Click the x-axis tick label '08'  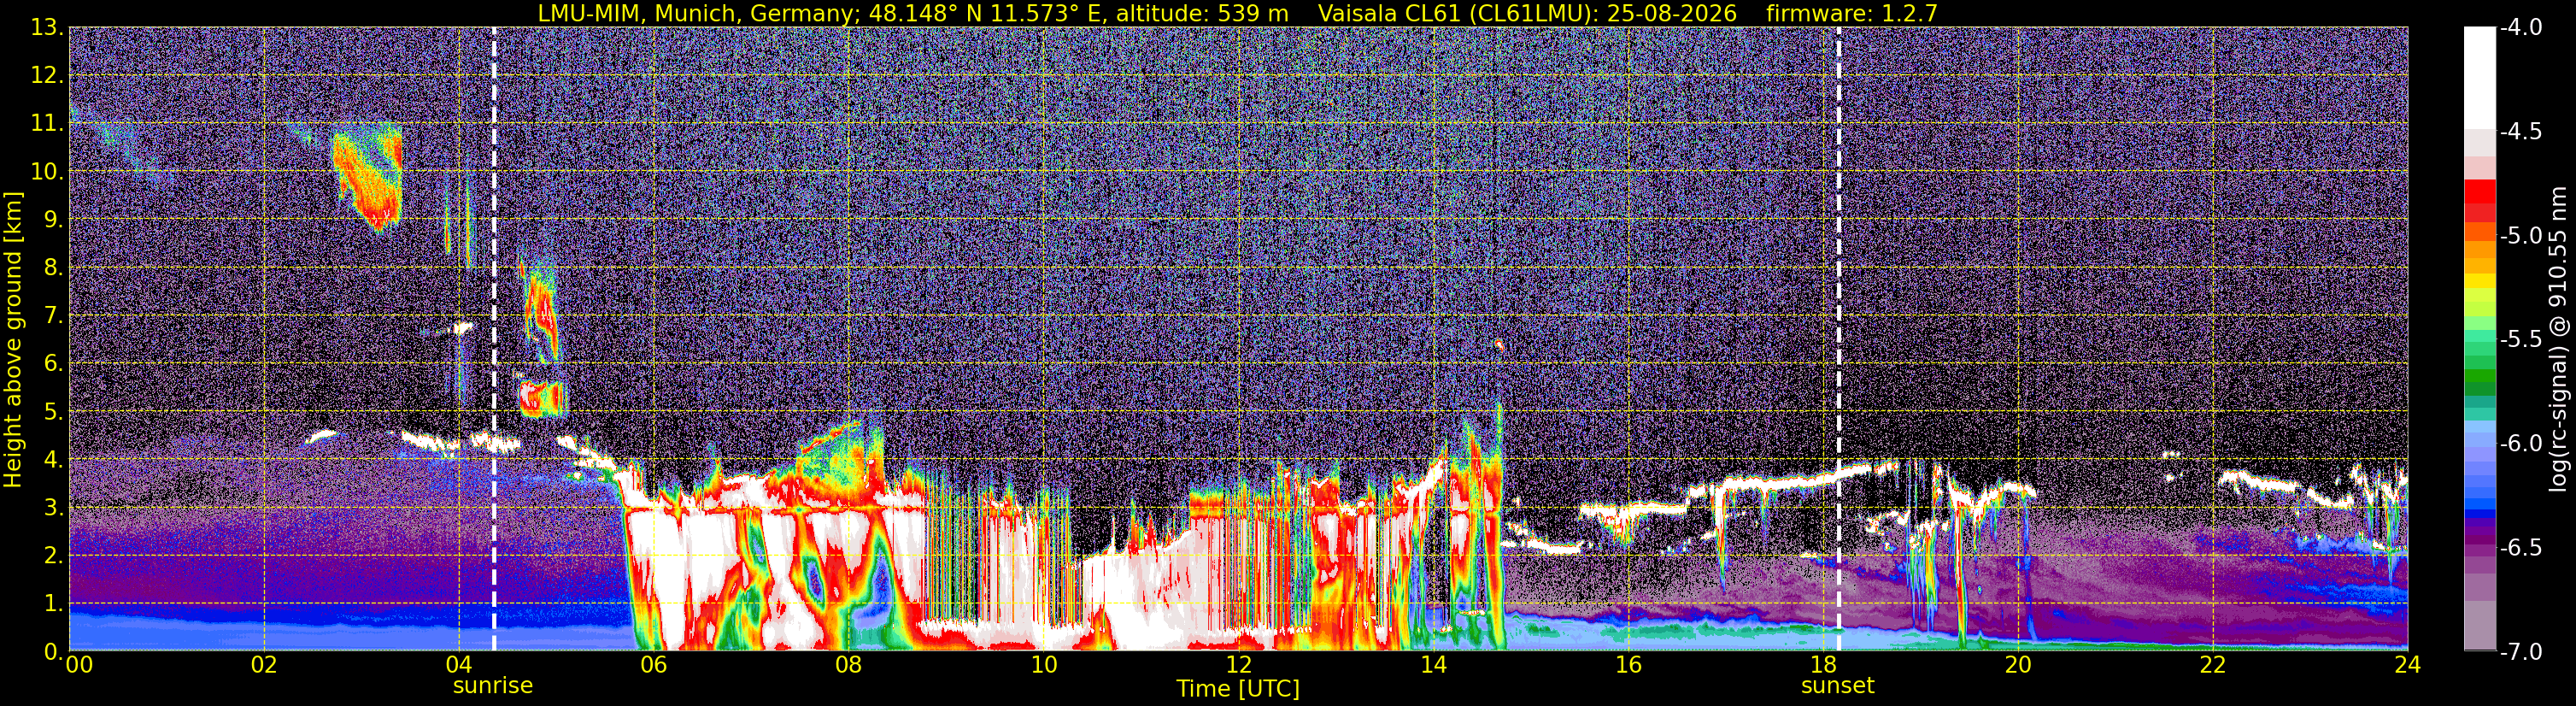coord(849,665)
